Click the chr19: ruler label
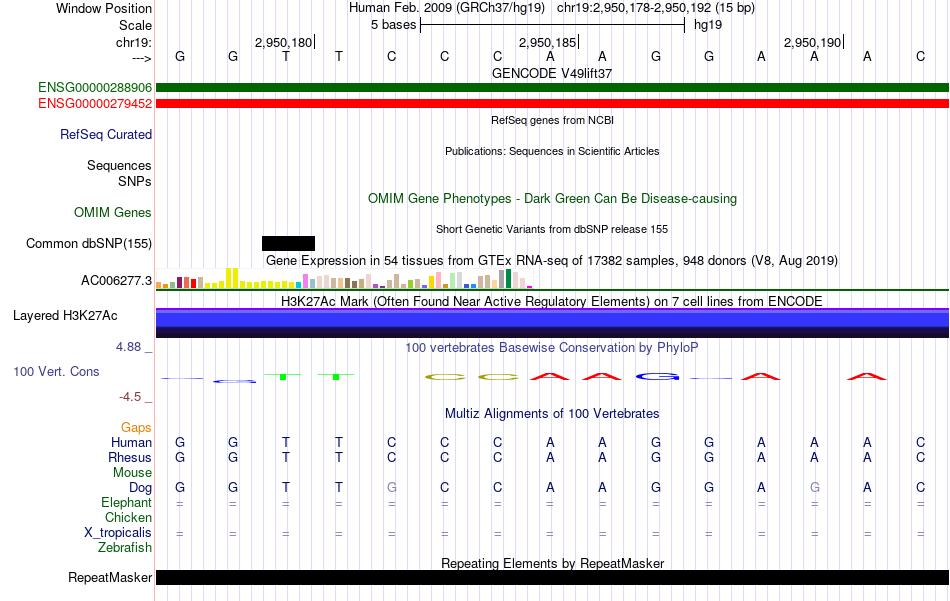This screenshot has height=601, width=950. tap(134, 42)
